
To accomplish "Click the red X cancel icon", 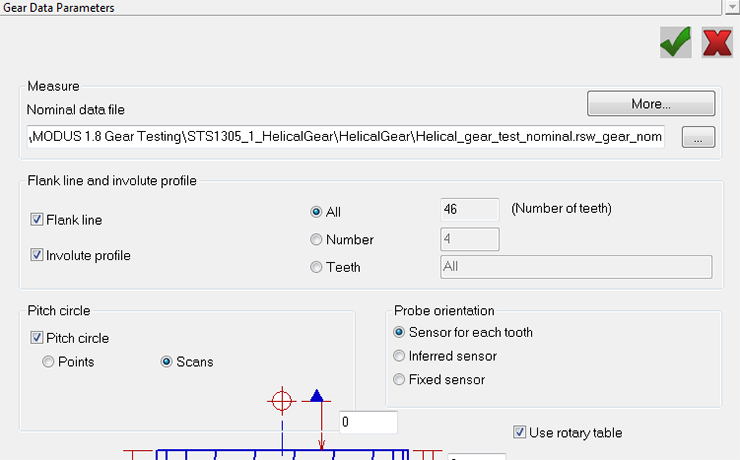I will [x=716, y=42].
